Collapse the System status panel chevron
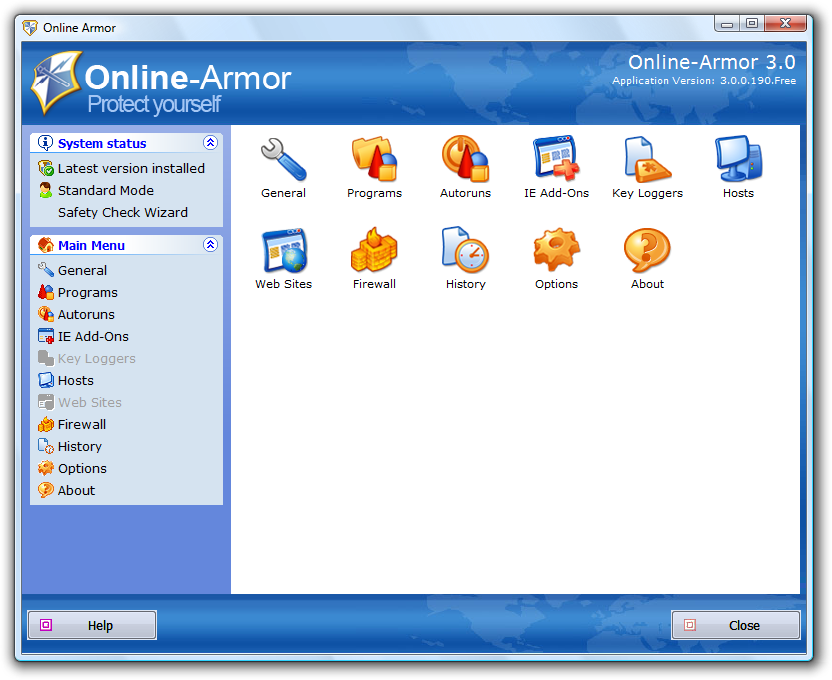 point(210,143)
